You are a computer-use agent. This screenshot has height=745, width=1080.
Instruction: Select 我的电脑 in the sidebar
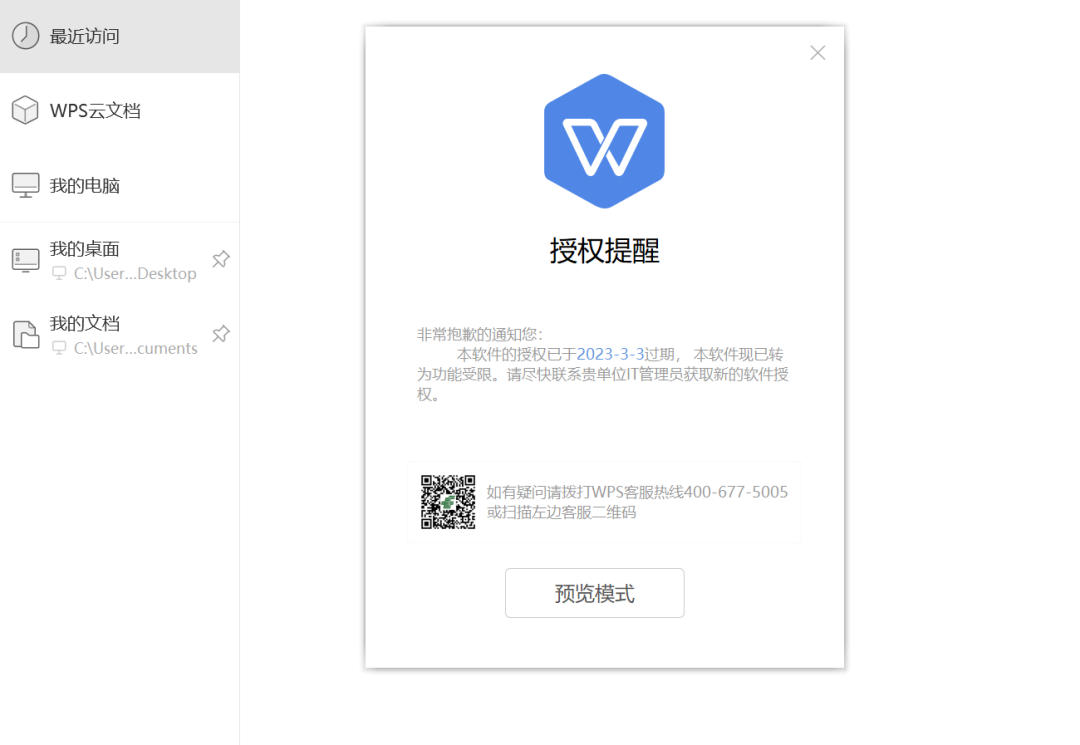tap(119, 185)
